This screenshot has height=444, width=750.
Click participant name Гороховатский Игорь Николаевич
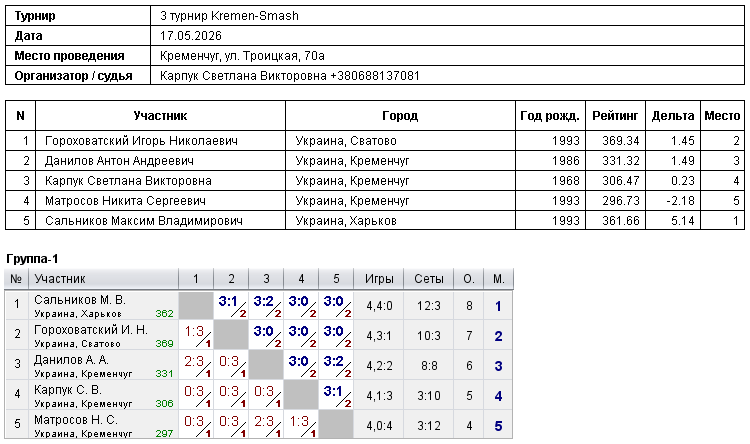pos(141,141)
